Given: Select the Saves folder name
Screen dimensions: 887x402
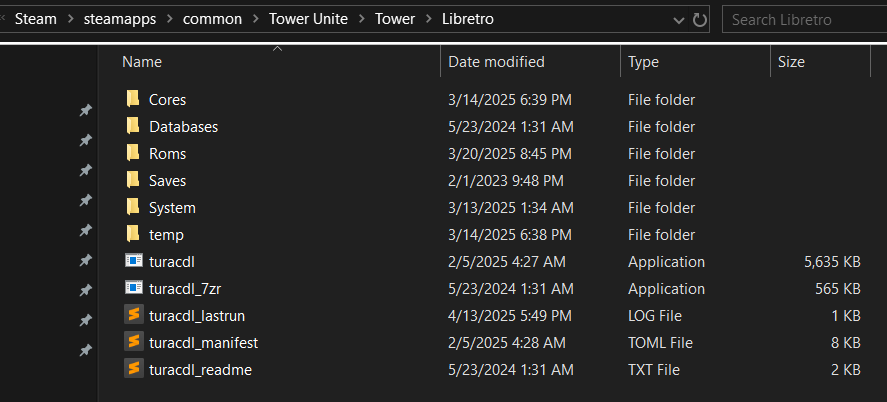Looking at the screenshot, I should pos(167,181).
